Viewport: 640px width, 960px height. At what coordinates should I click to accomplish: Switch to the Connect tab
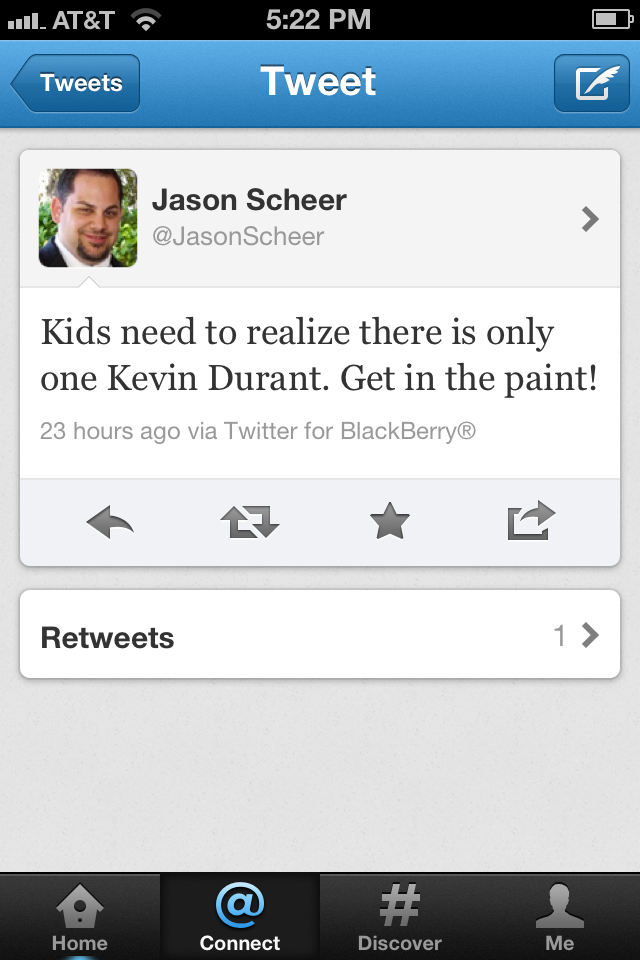point(239,917)
